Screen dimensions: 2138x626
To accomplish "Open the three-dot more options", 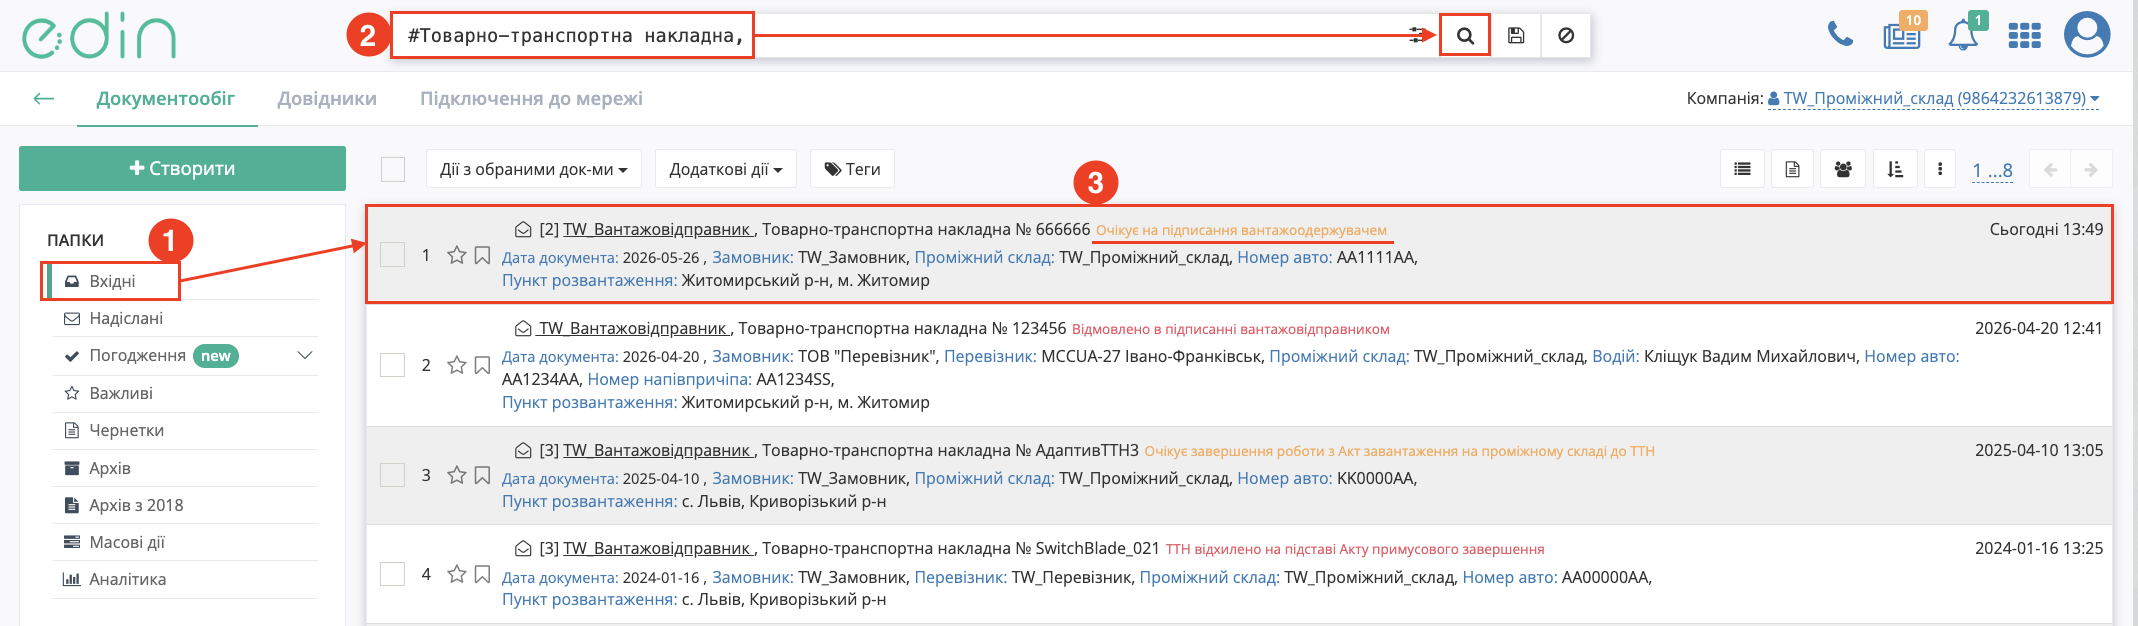I will pos(1940,169).
